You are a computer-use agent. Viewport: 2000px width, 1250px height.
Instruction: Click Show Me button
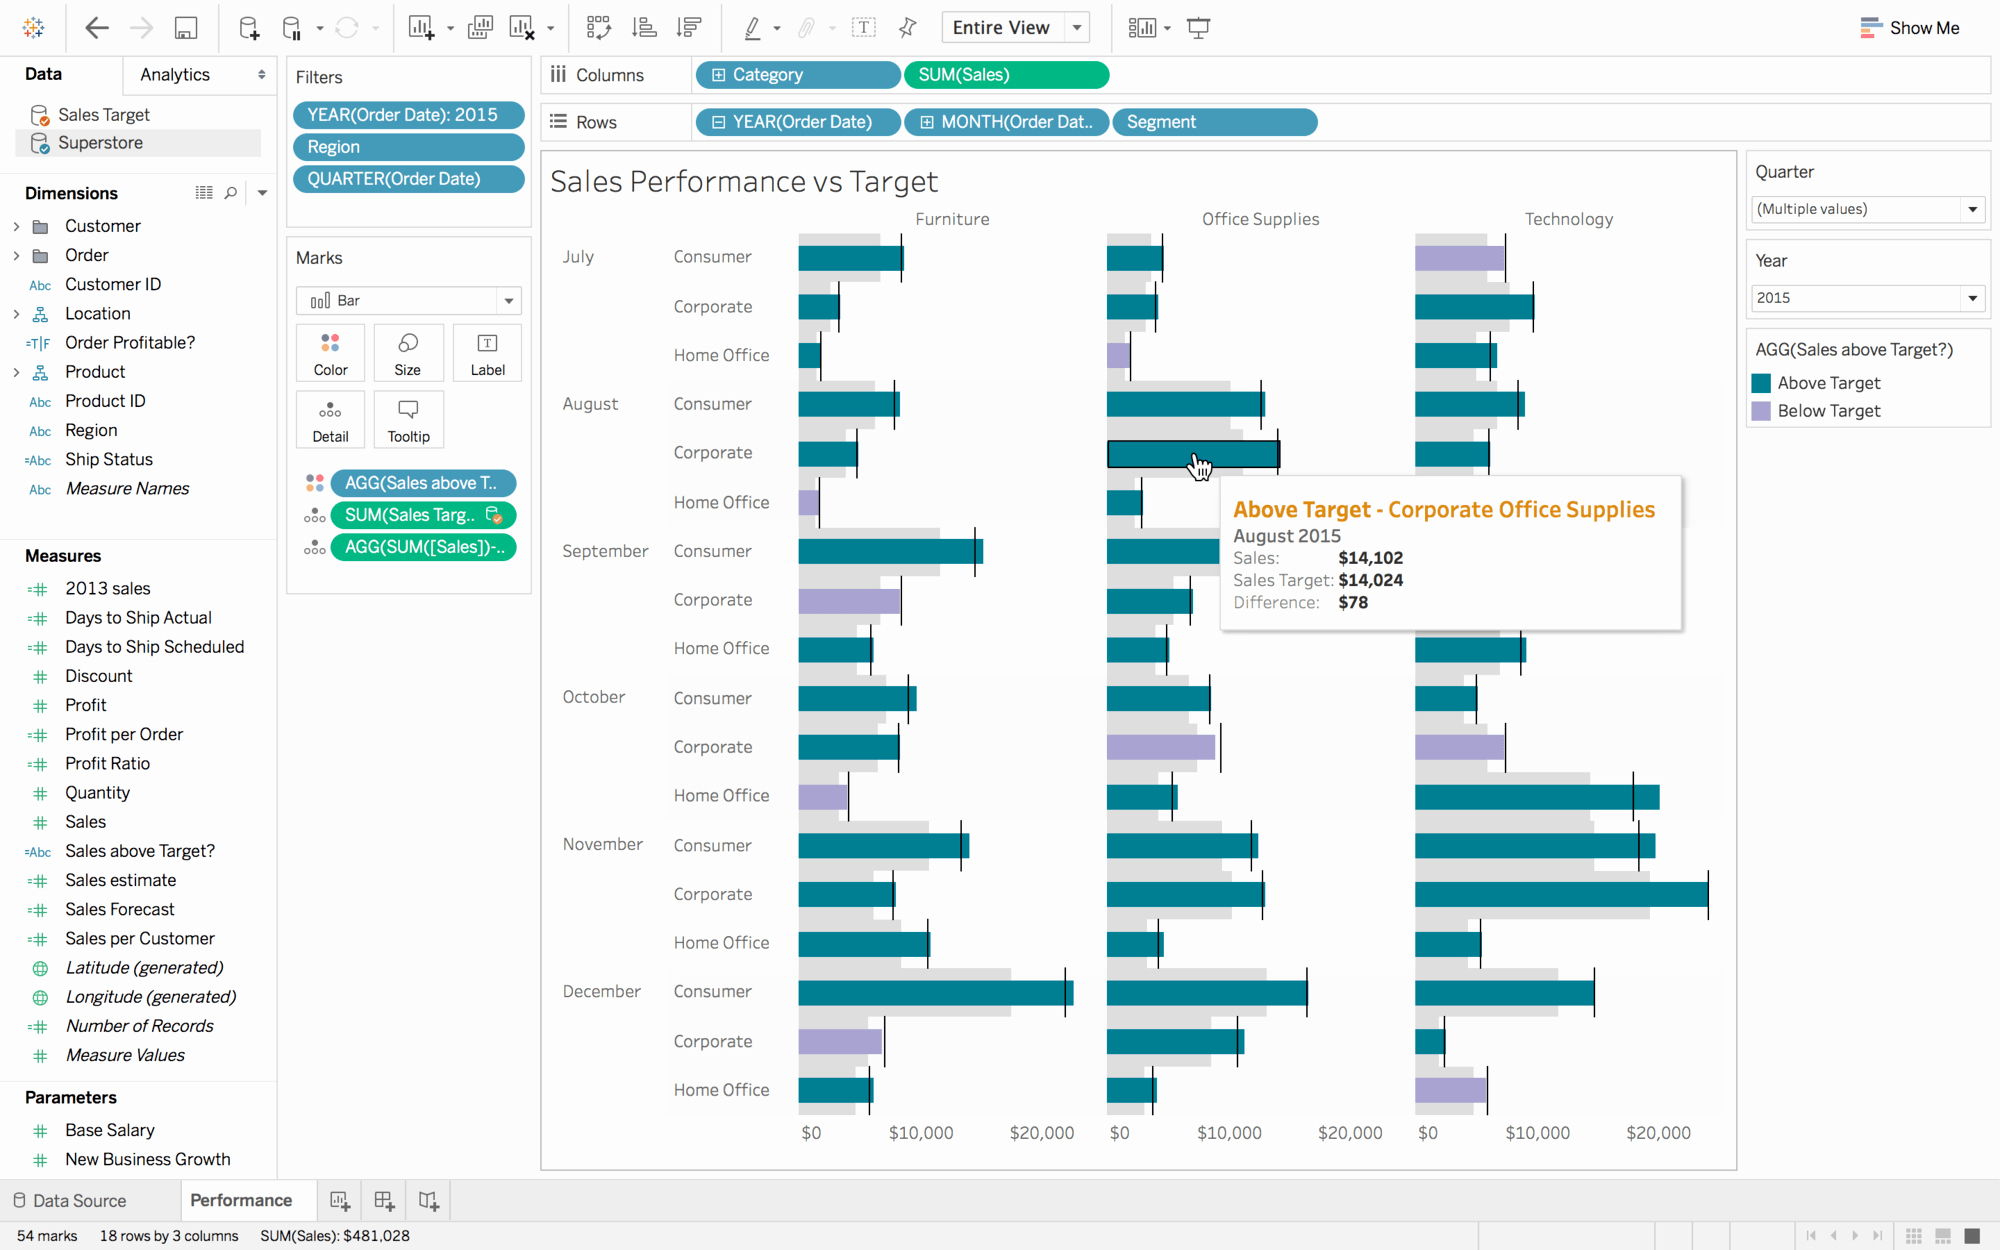point(1925,27)
